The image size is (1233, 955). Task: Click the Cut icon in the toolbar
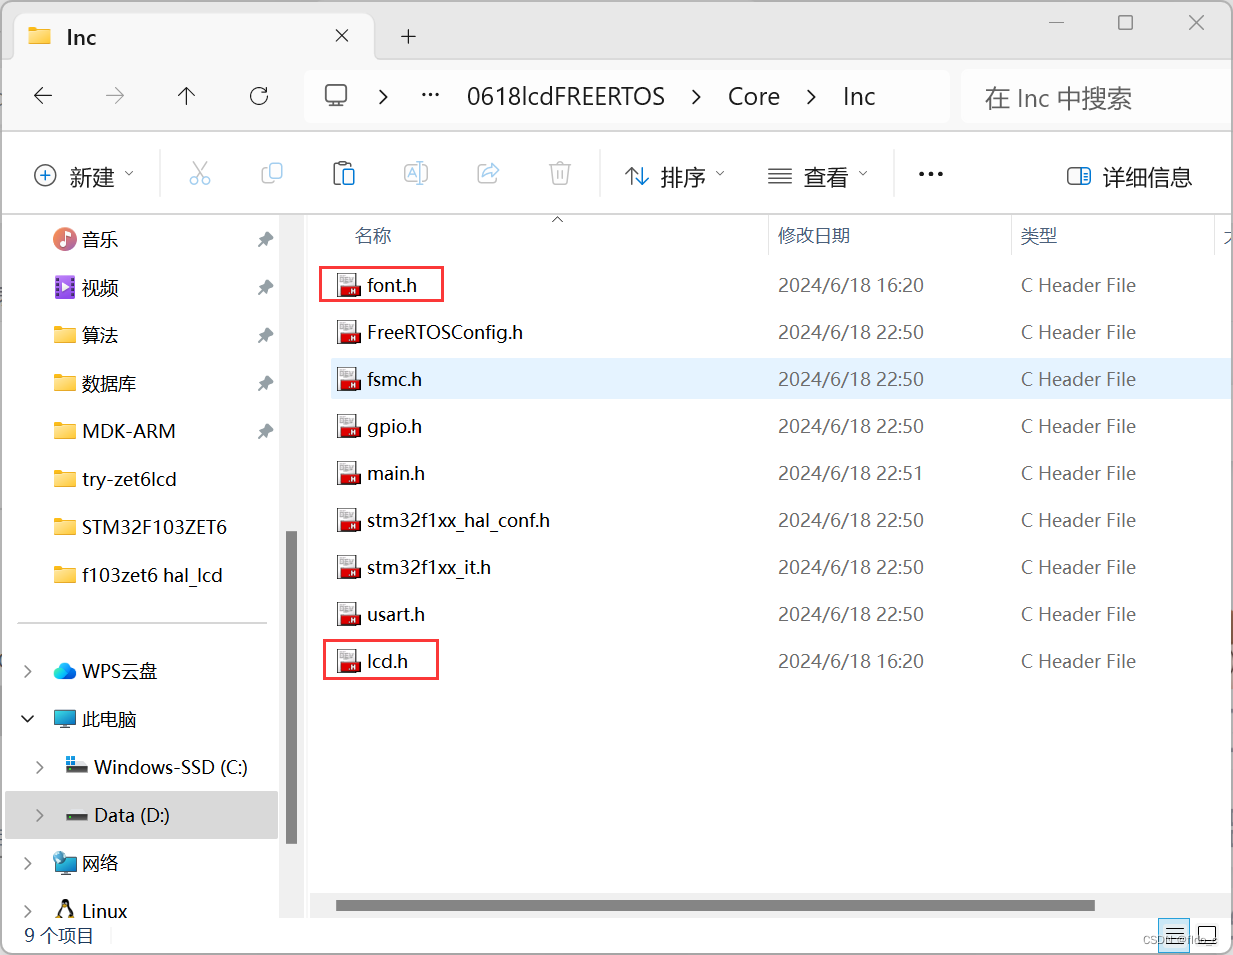pyautogui.click(x=200, y=173)
